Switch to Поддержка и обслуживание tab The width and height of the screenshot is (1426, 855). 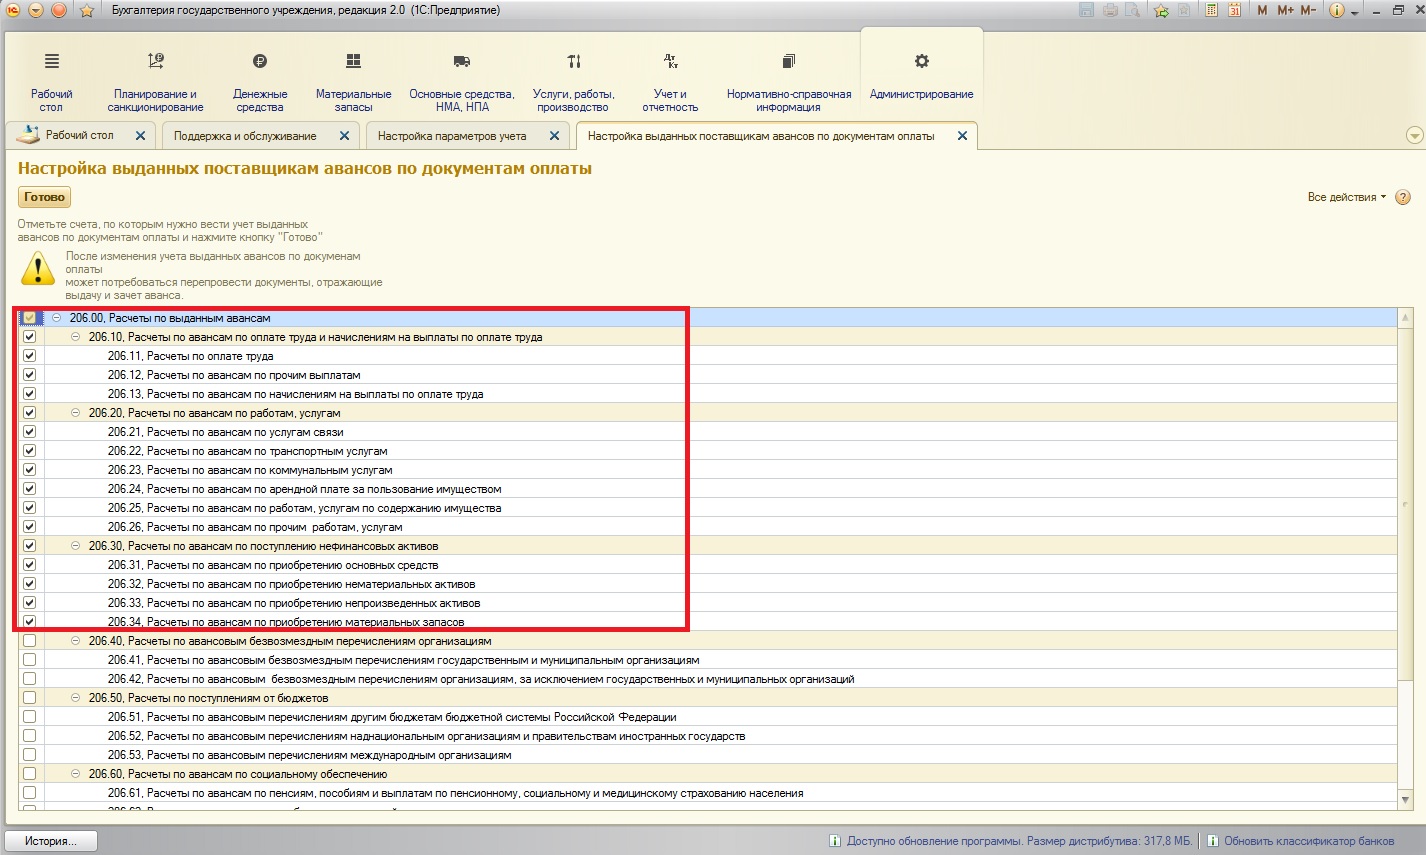(245, 136)
